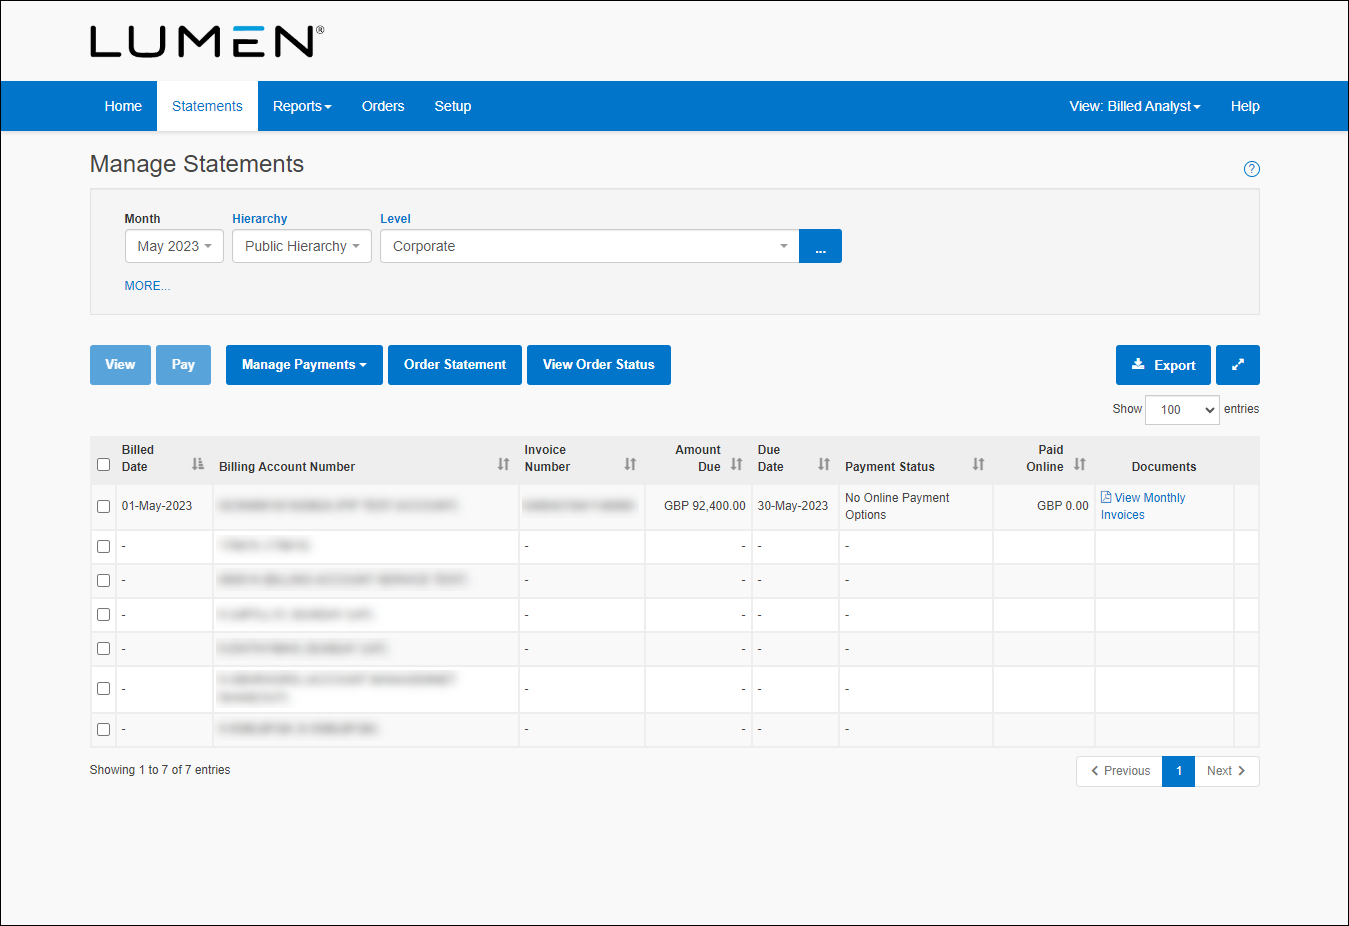Click the document icon beside View Monthly Invoices
1349x926 pixels.
(1104, 497)
